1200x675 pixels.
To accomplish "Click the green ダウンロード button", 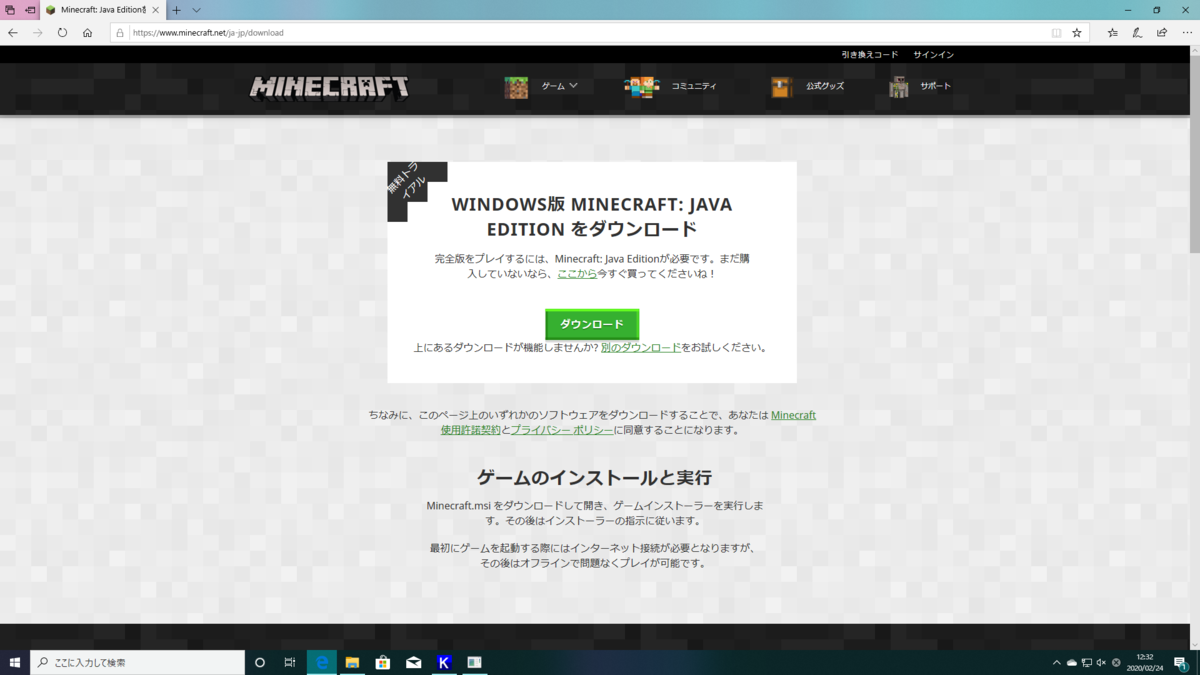I will (591, 324).
